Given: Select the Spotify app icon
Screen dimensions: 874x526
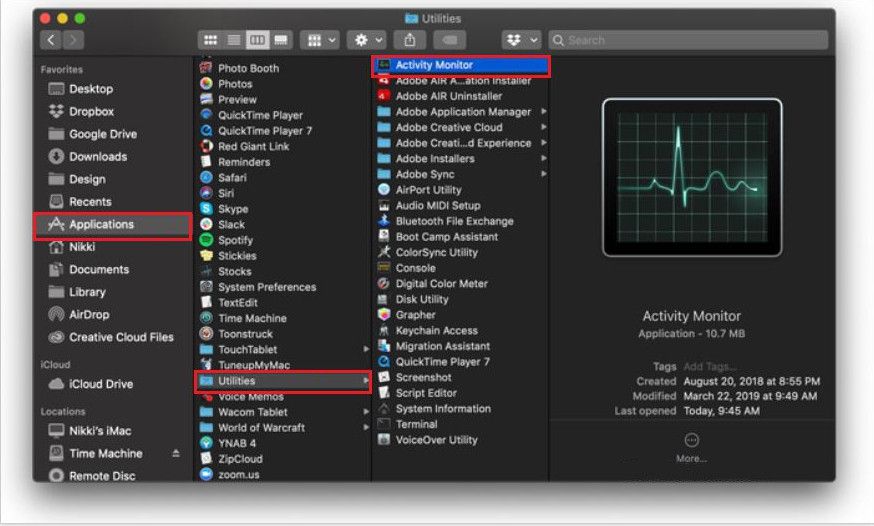Looking at the screenshot, I should click(206, 240).
